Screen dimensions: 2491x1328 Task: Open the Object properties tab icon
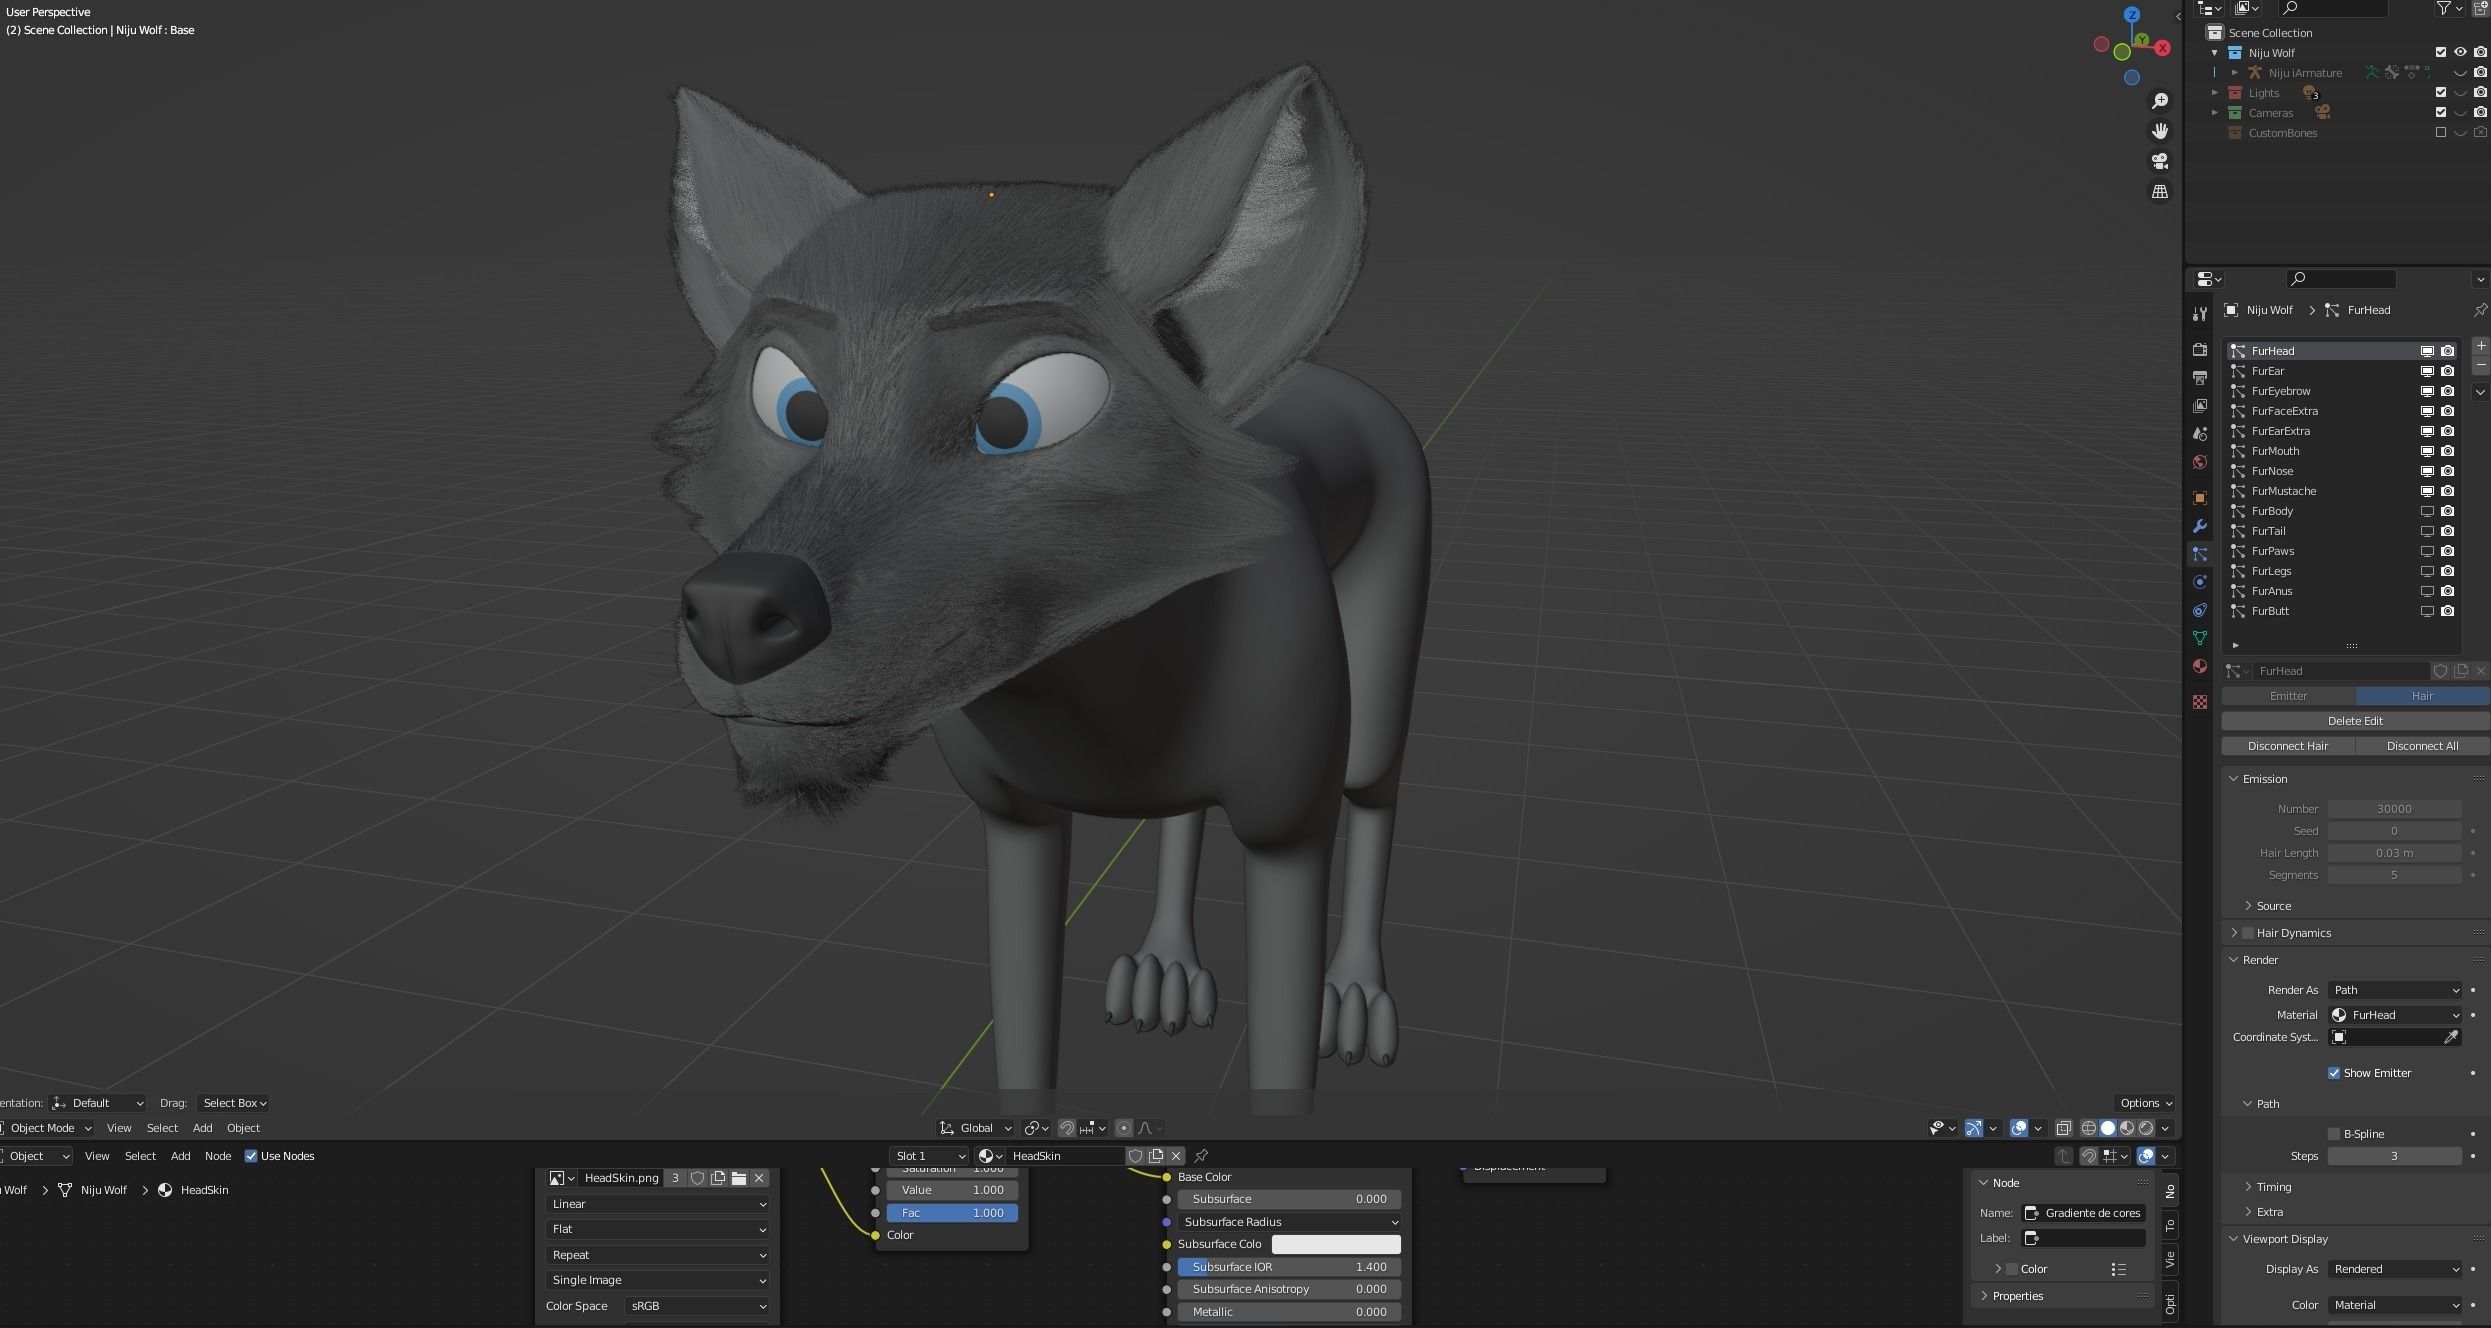tap(2199, 498)
